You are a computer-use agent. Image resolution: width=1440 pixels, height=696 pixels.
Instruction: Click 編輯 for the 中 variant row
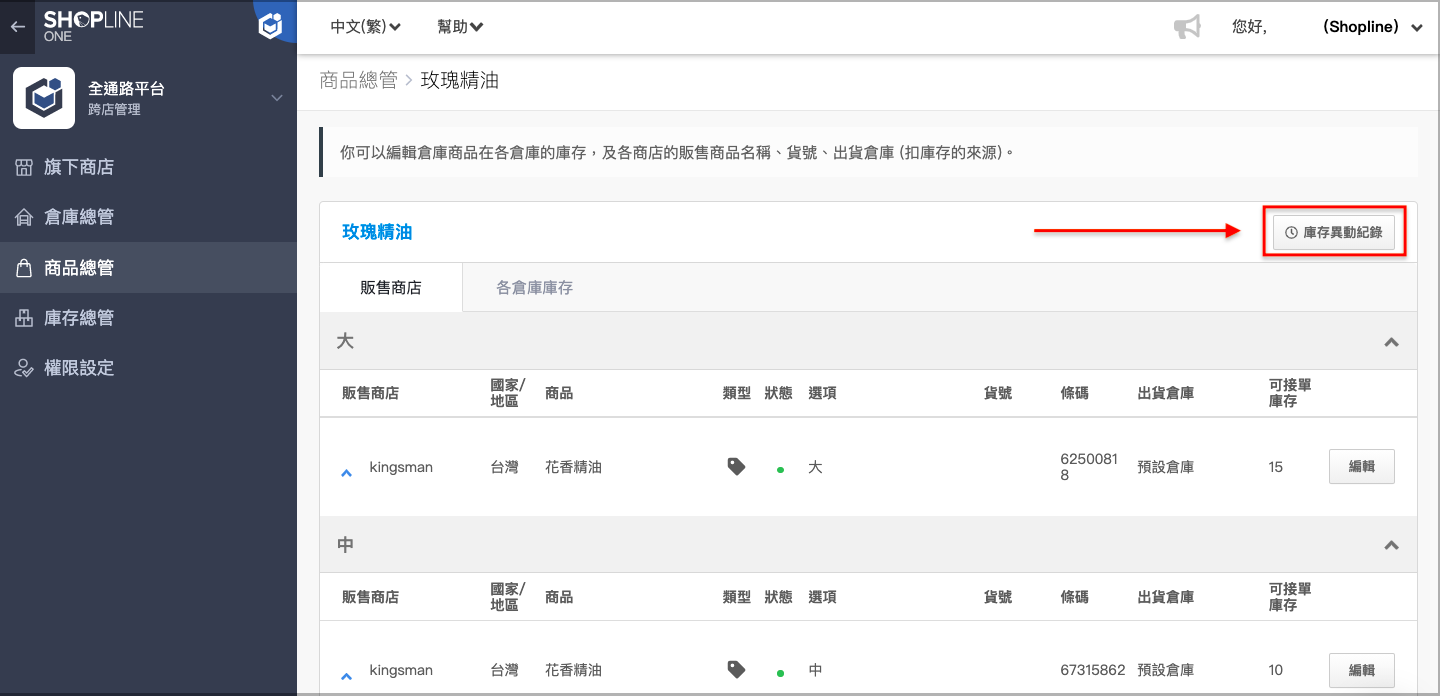(x=1361, y=671)
